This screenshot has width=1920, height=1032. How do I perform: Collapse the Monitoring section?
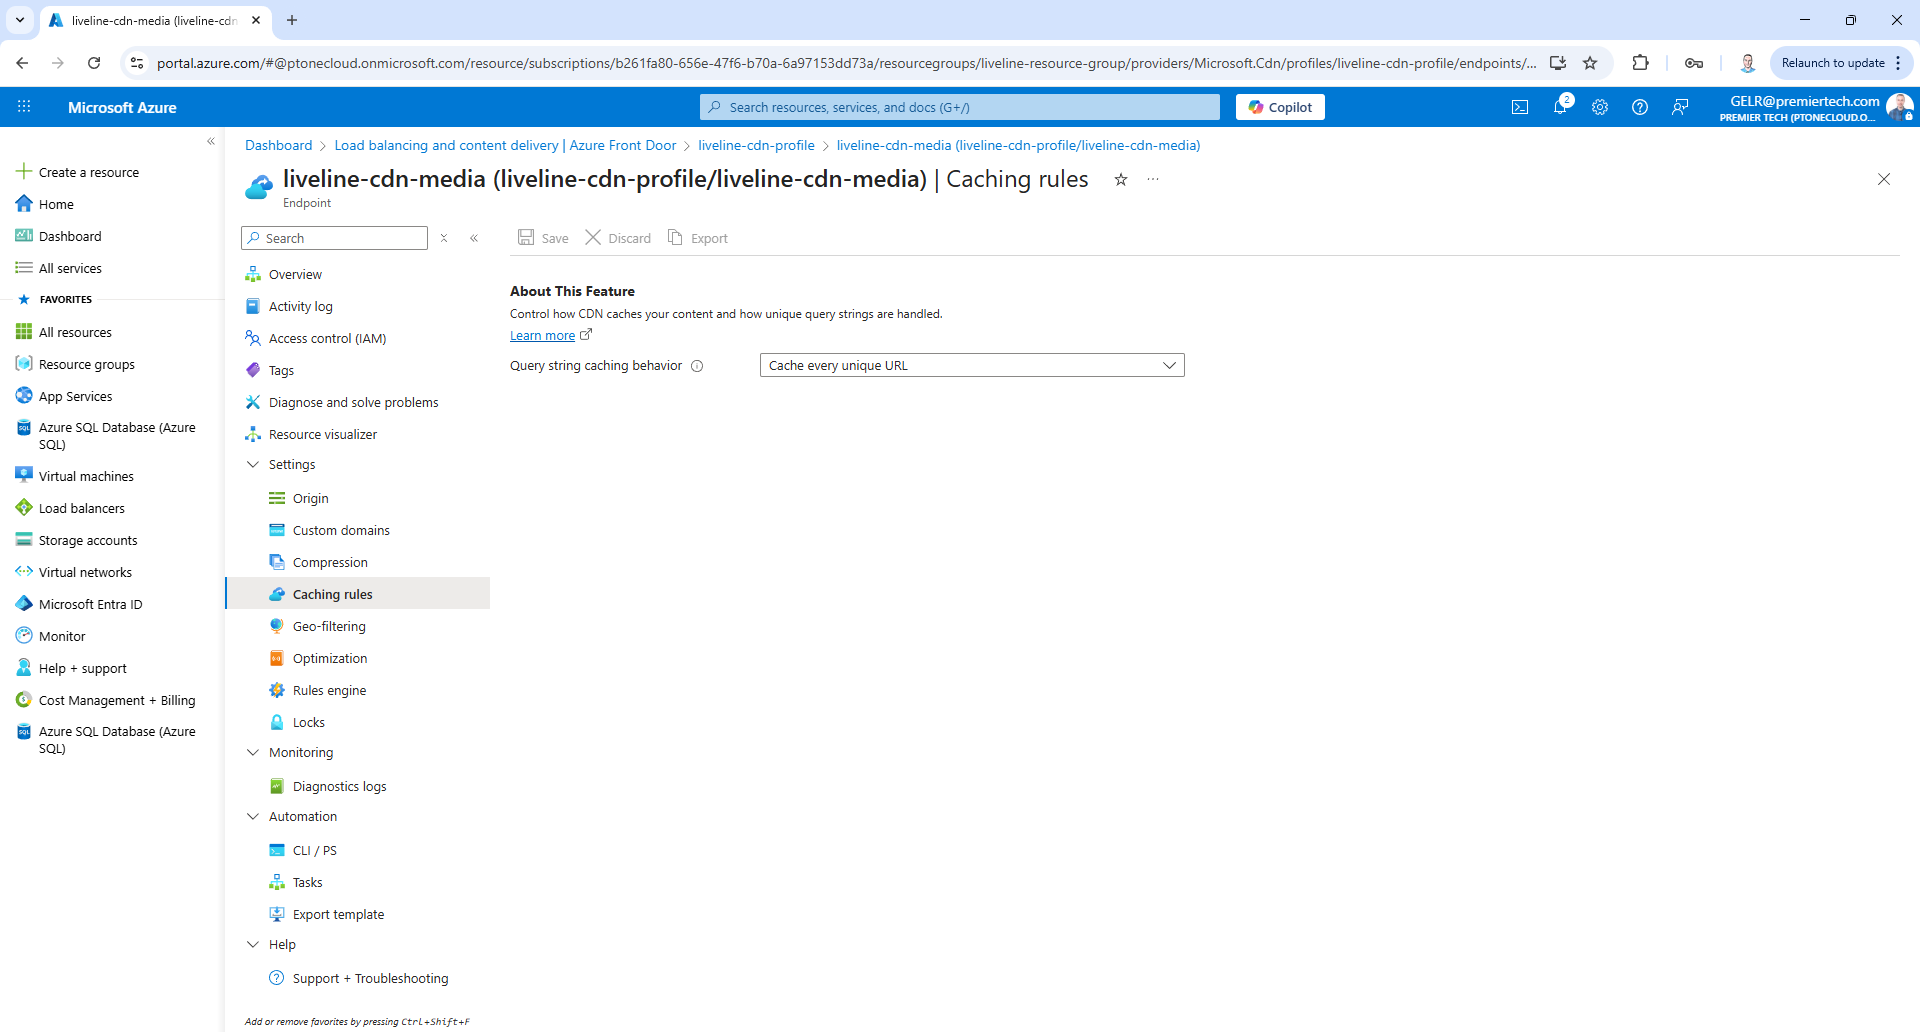pos(253,753)
